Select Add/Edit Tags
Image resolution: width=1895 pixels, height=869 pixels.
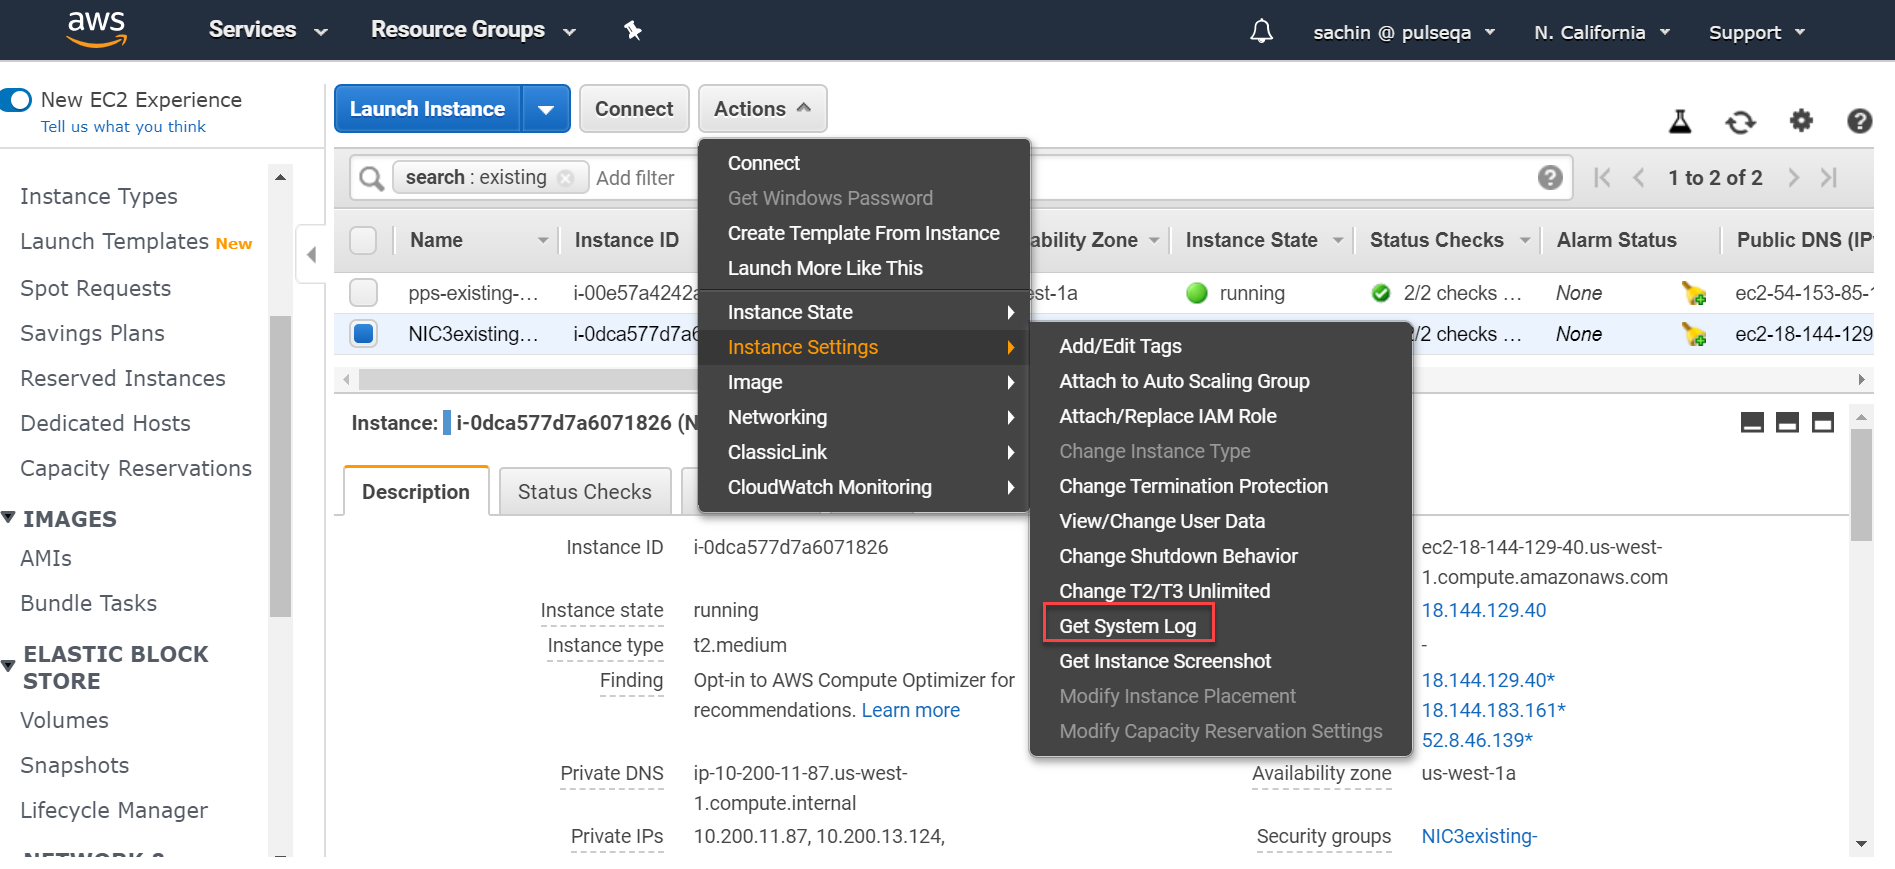(x=1120, y=346)
